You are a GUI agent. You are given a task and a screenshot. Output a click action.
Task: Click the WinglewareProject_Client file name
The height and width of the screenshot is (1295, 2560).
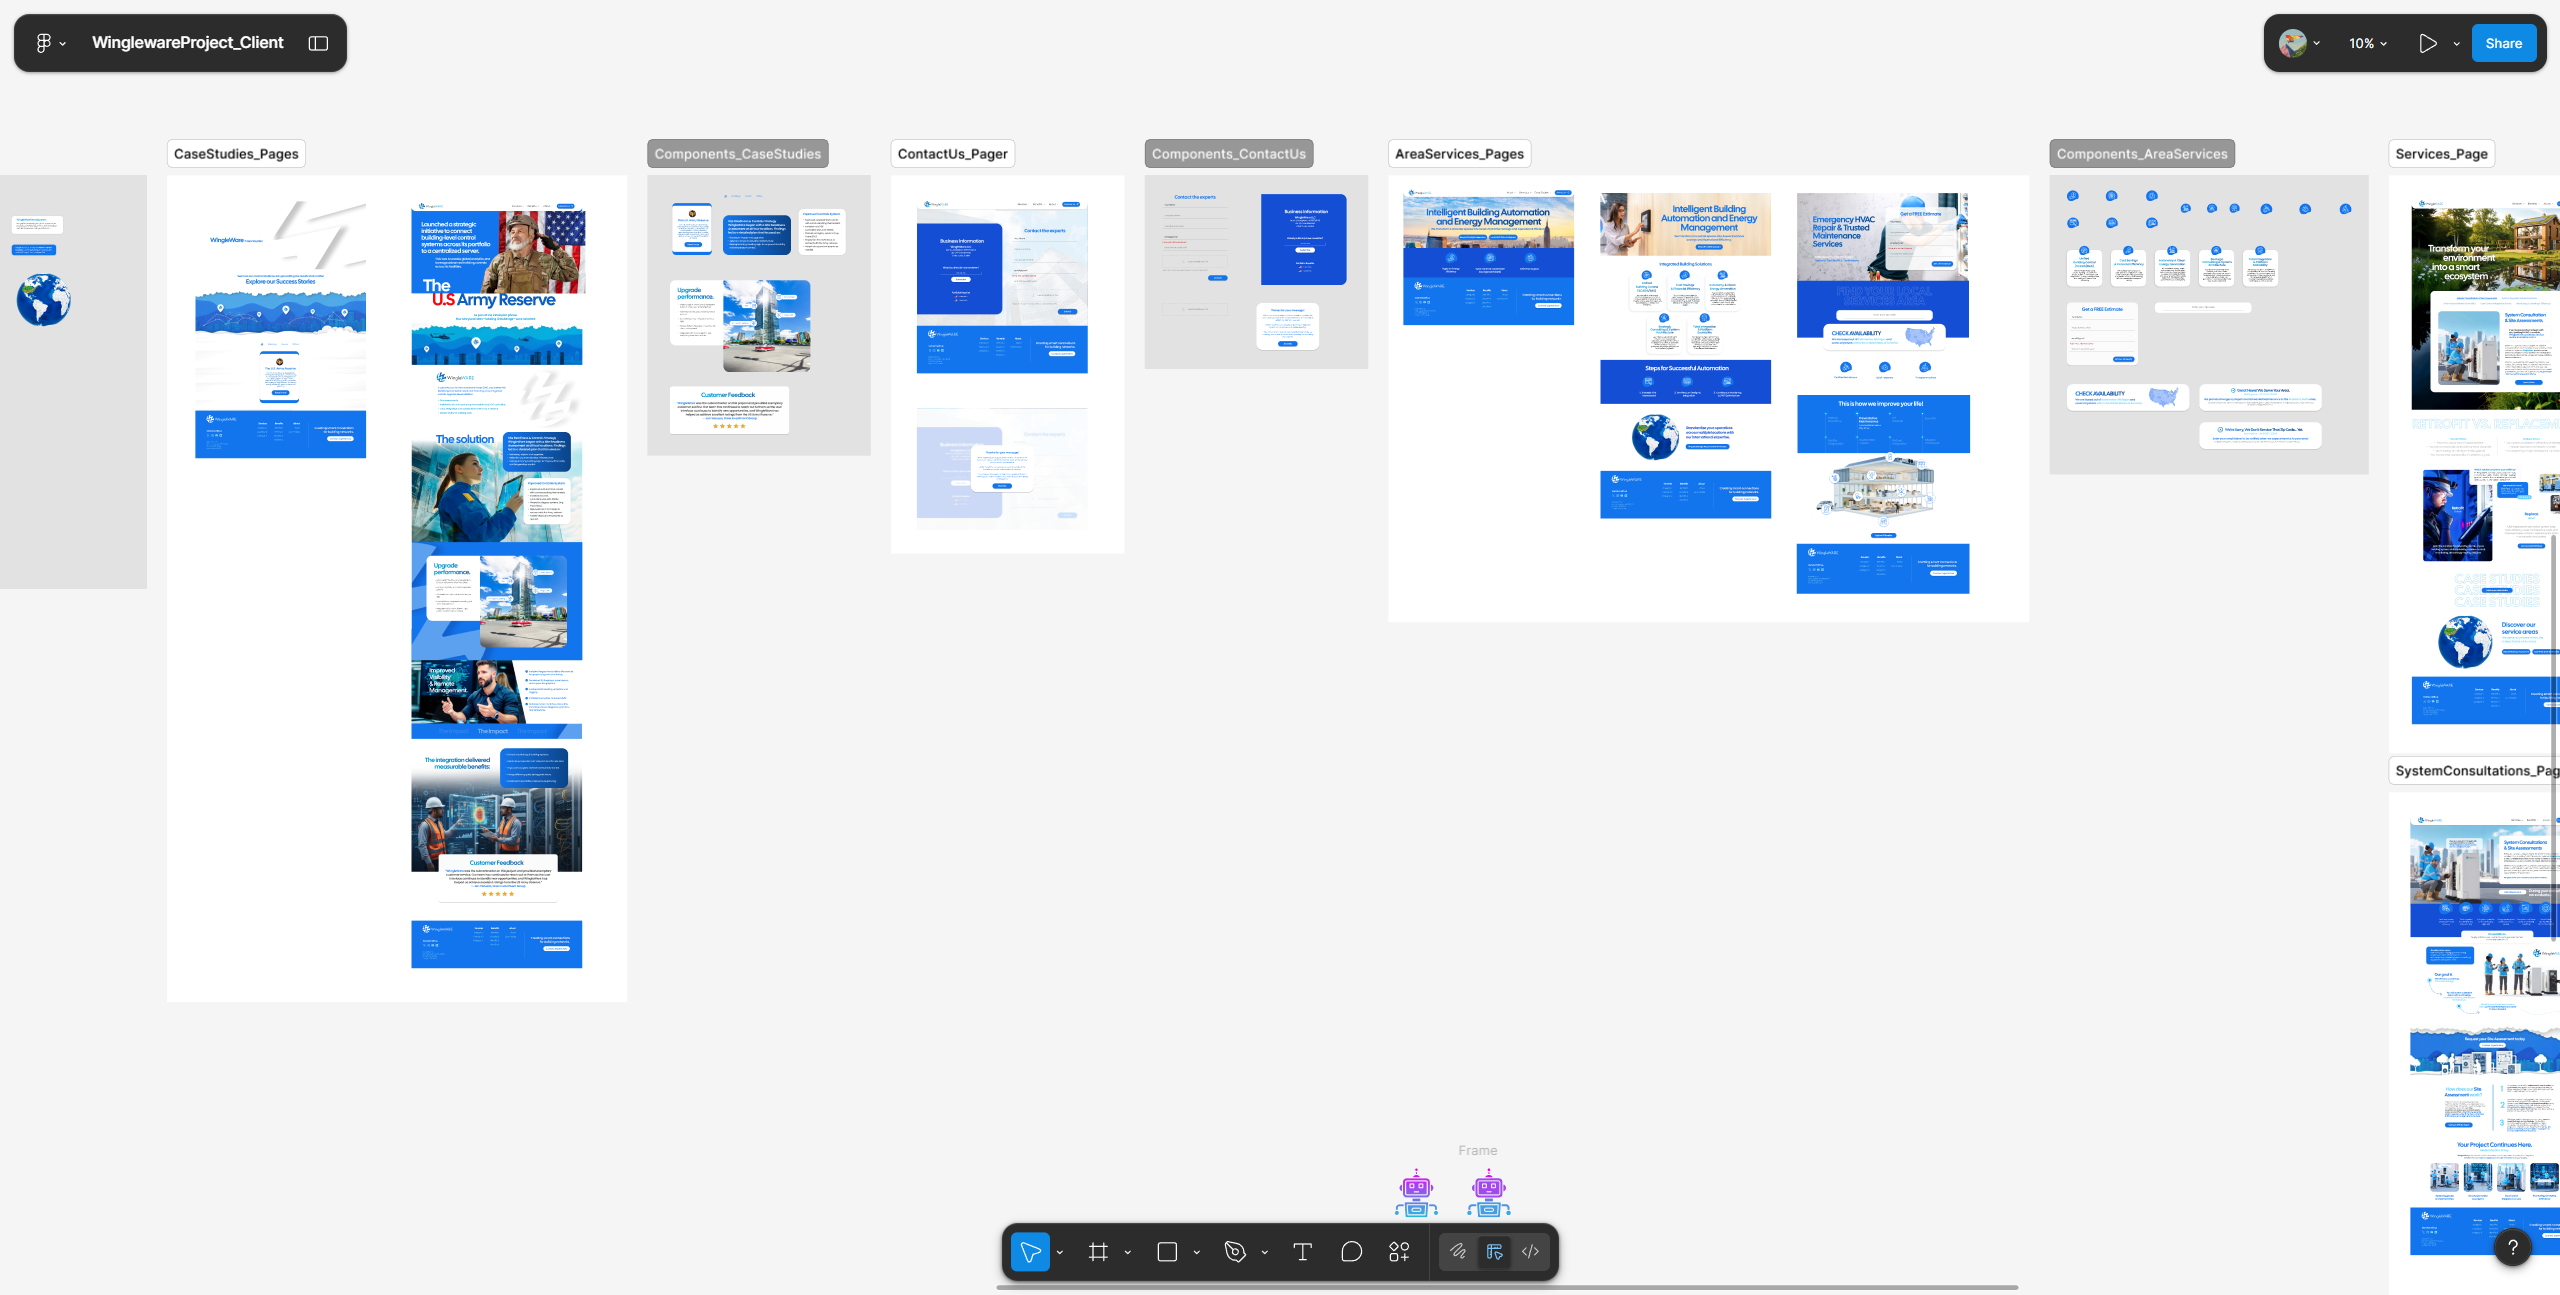187,43
